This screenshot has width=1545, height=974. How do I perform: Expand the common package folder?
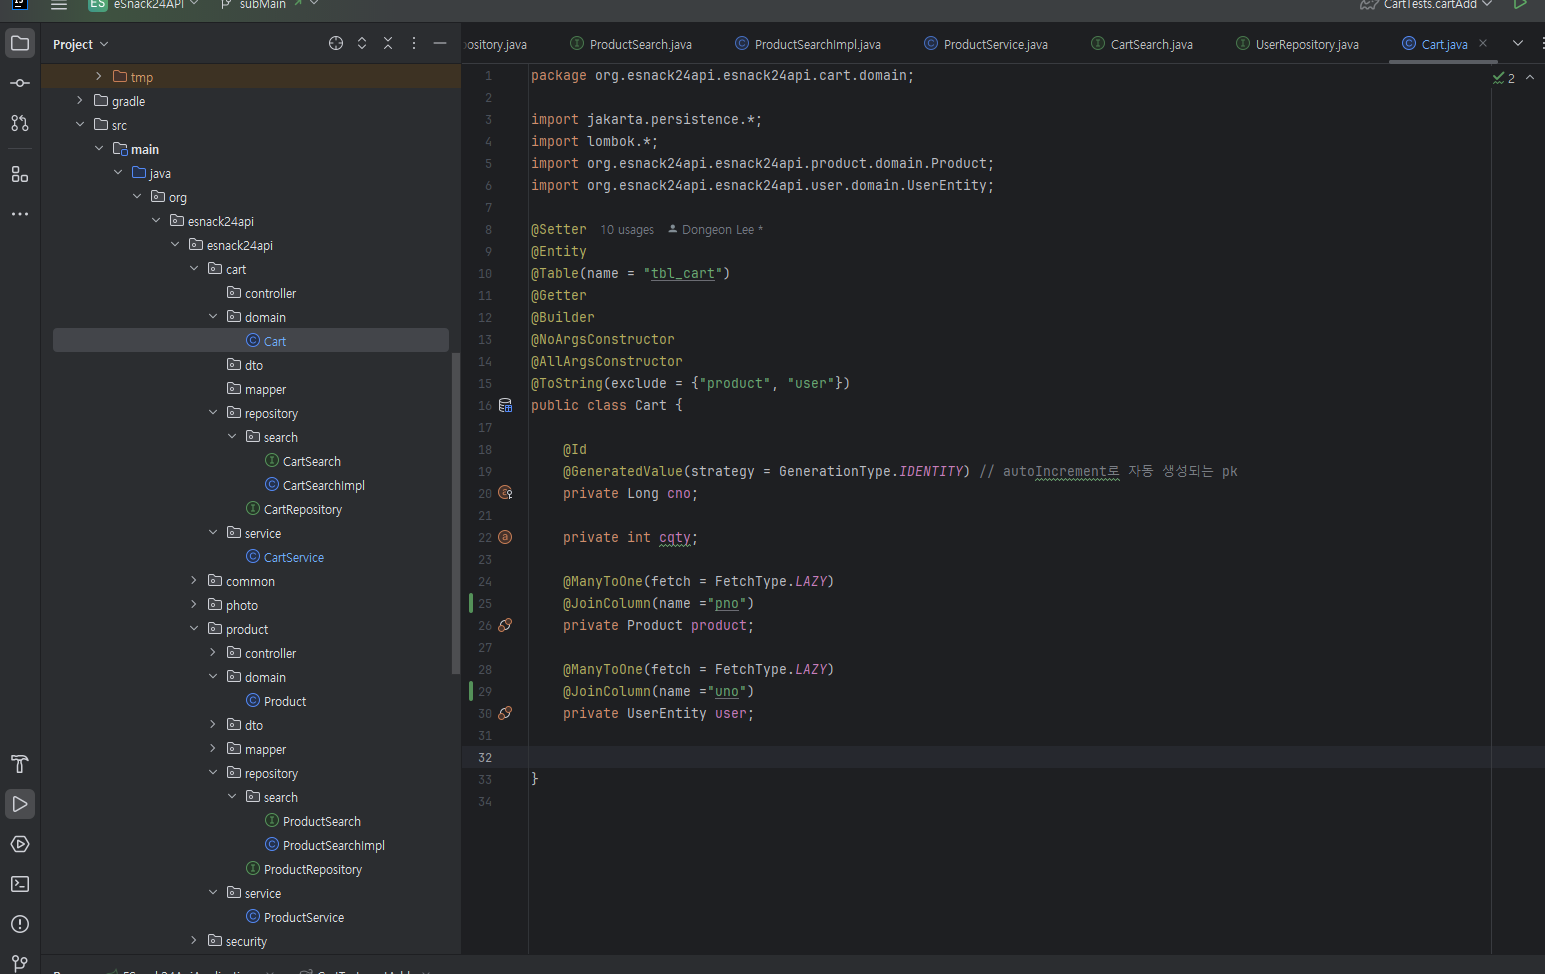(194, 581)
